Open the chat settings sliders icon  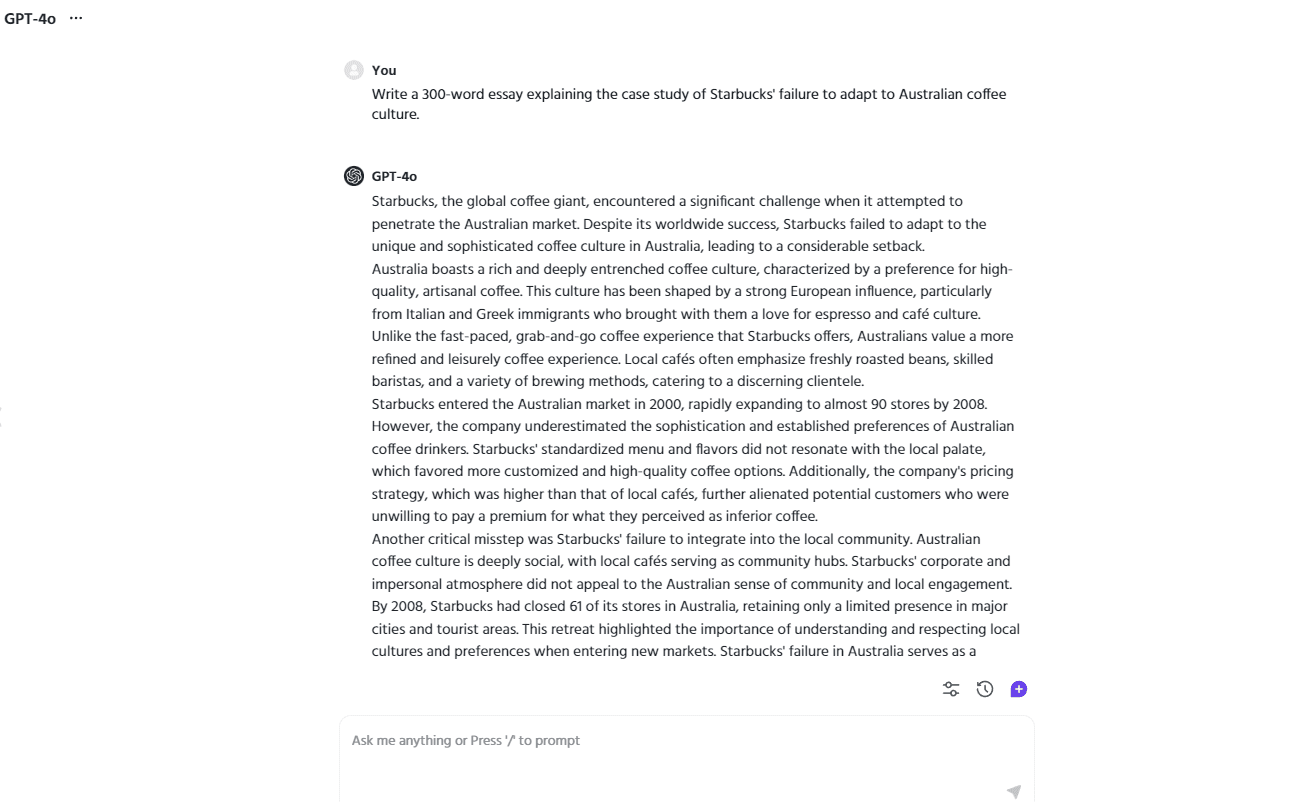(951, 689)
